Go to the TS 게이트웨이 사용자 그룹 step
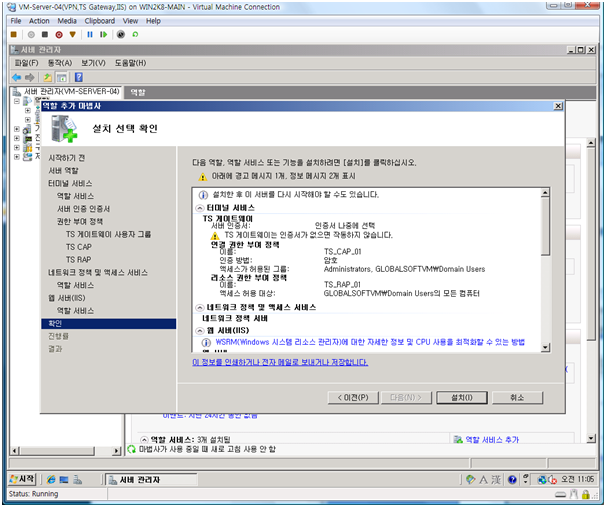 coord(109,235)
